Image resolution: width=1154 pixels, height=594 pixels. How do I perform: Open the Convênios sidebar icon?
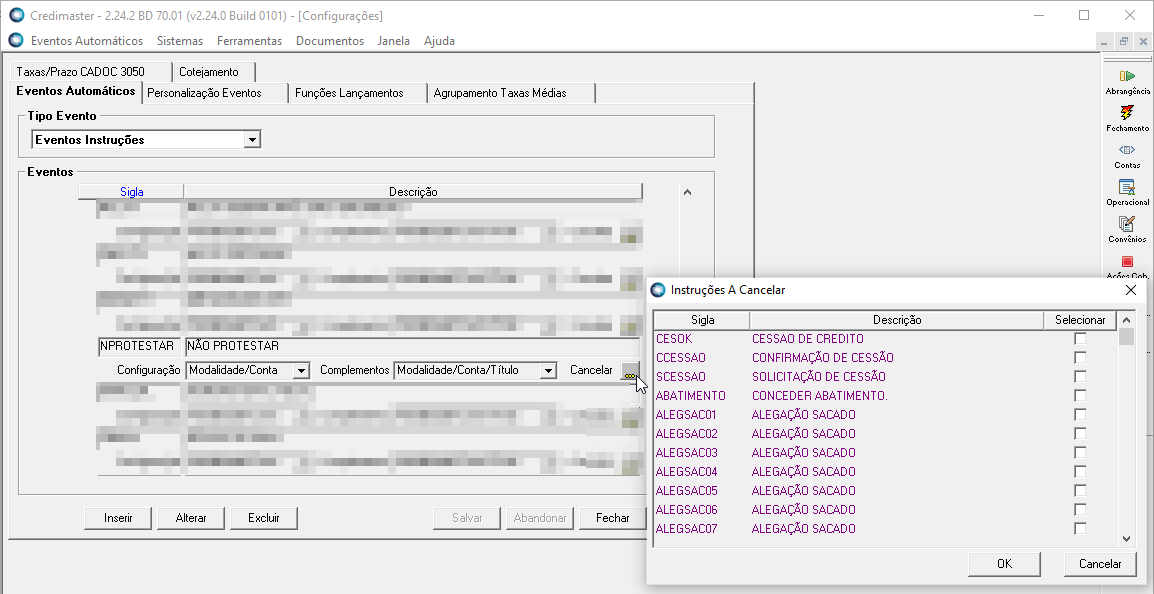click(1127, 229)
